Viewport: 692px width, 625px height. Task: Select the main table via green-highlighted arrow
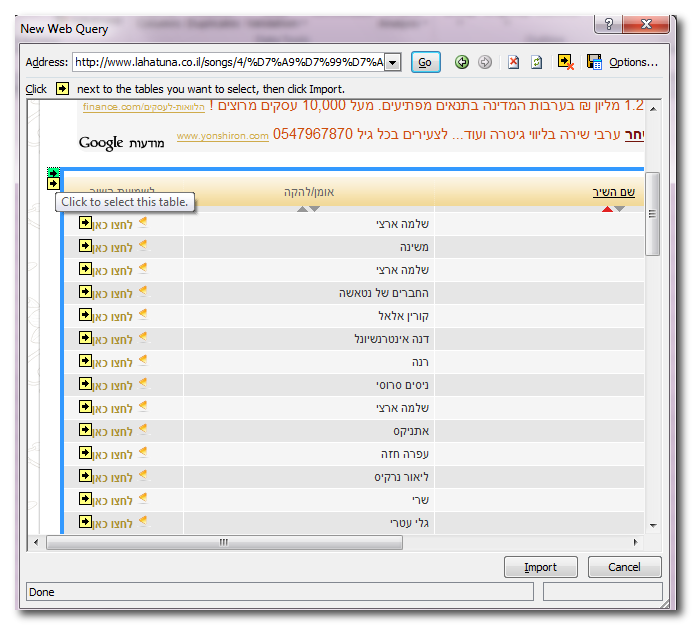click(53, 172)
